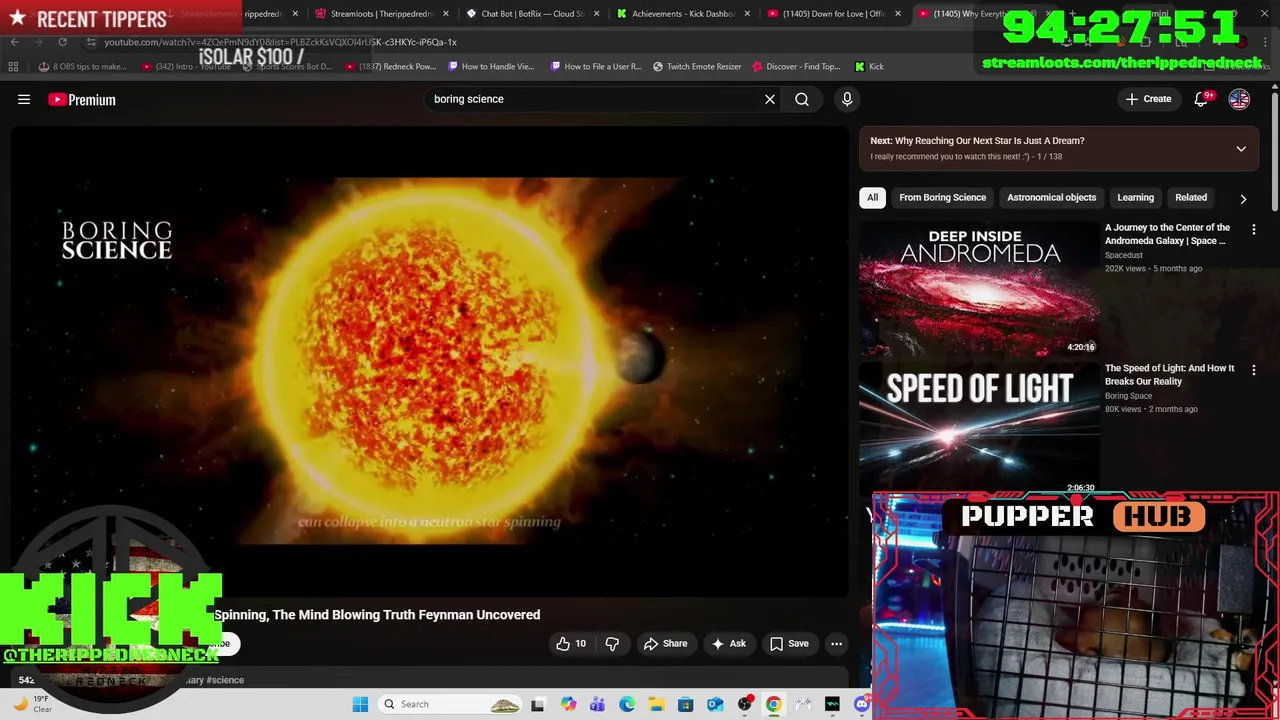1280x720 pixels.
Task: Click the magnifier search button
Action: pos(802,99)
